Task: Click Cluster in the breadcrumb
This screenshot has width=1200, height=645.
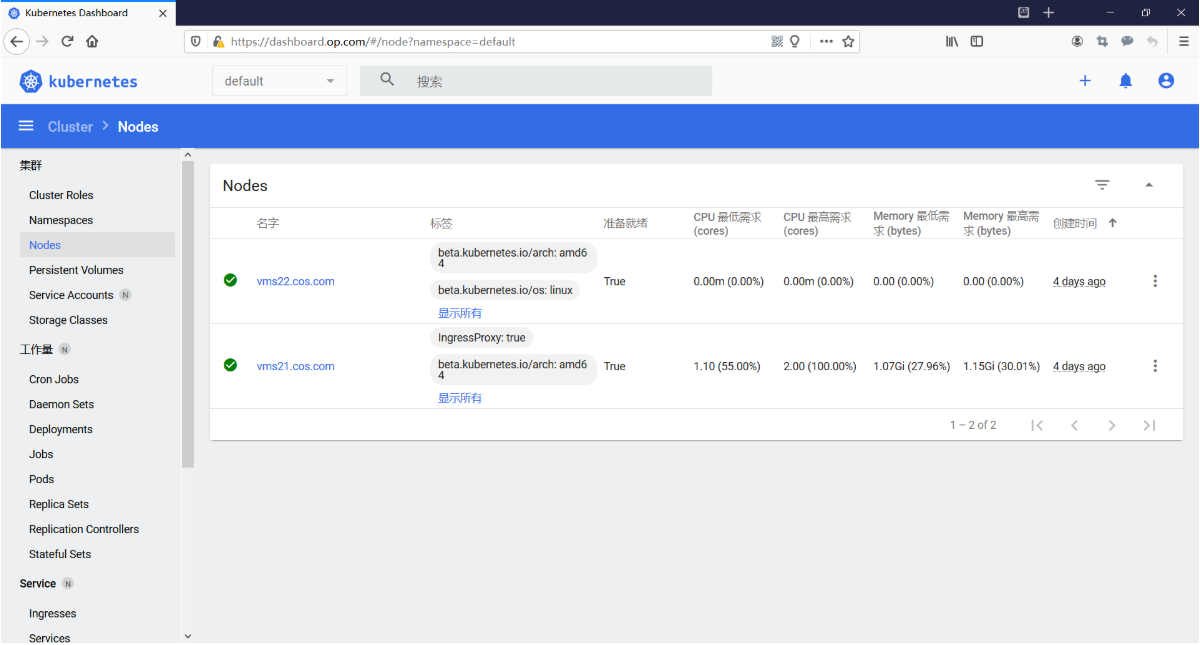Action: (x=70, y=126)
